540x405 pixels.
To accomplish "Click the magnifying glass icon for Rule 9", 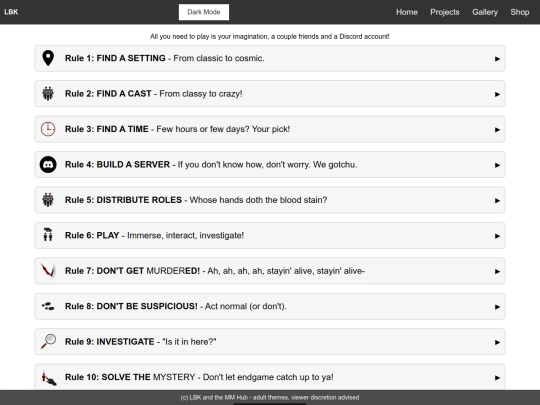I will (48, 341).
